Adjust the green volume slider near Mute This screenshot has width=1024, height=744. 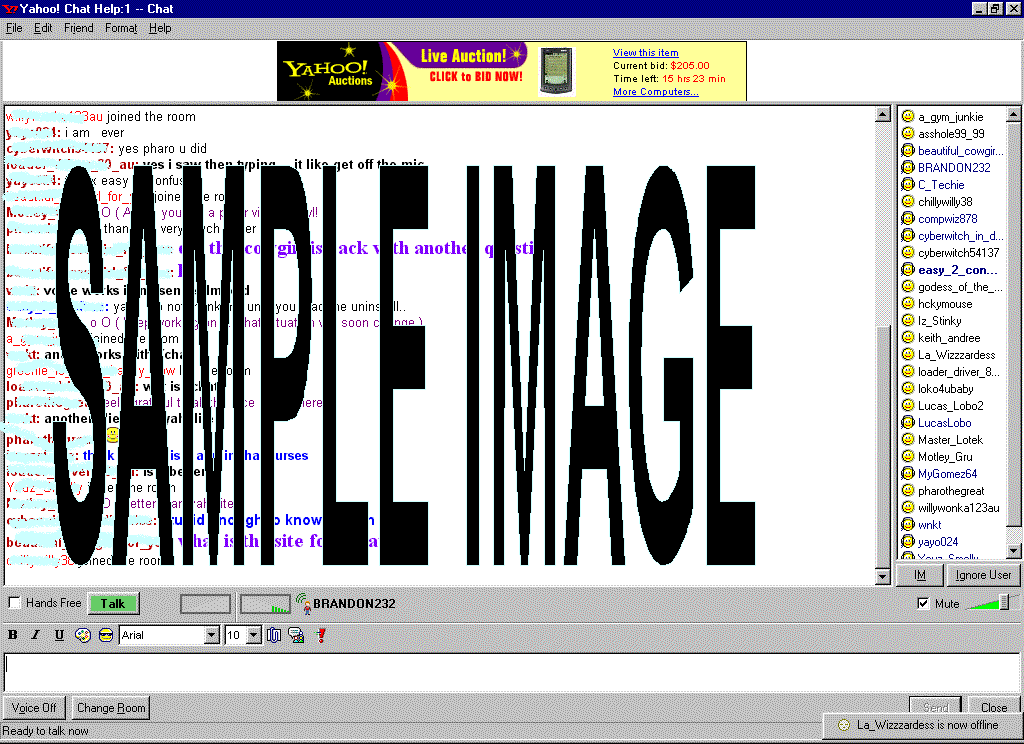click(990, 603)
